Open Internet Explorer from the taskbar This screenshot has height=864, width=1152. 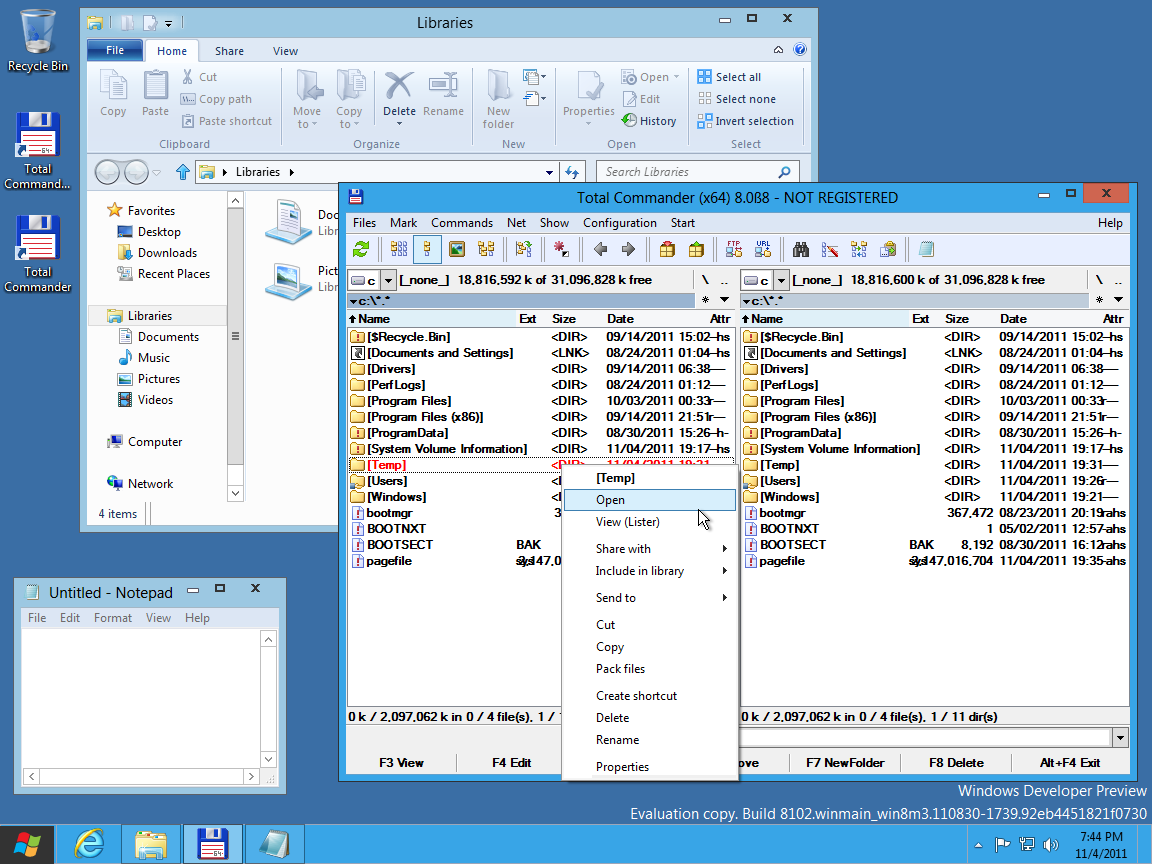(x=89, y=843)
